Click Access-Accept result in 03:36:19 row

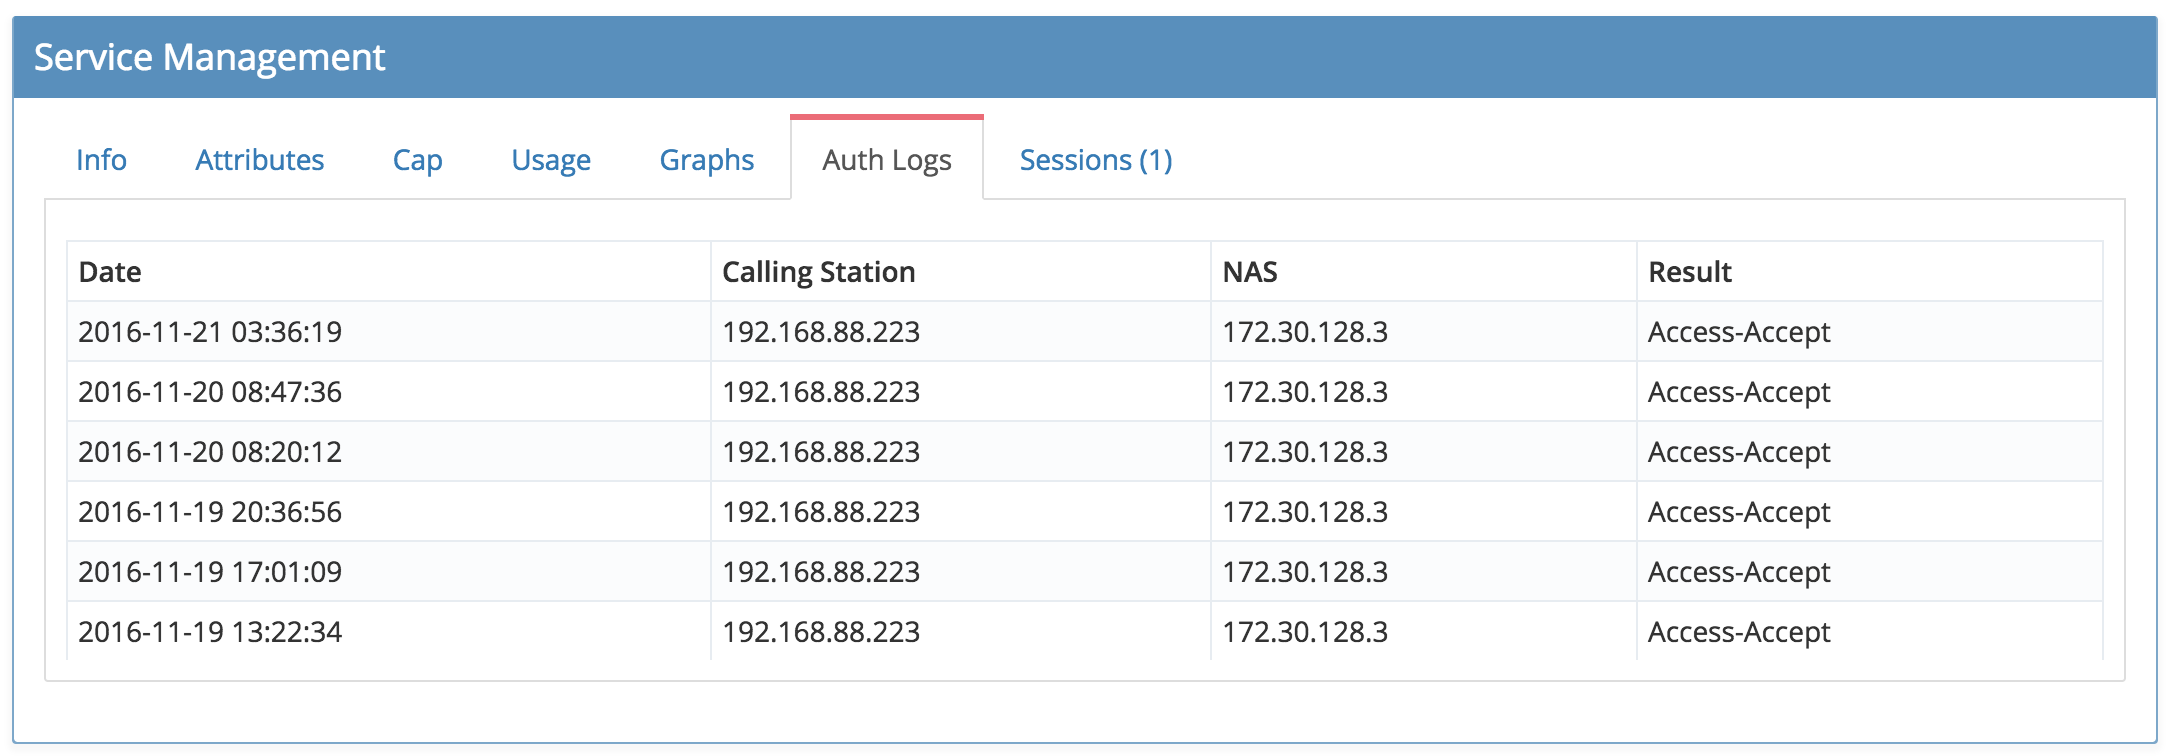pyautogui.click(x=1739, y=332)
